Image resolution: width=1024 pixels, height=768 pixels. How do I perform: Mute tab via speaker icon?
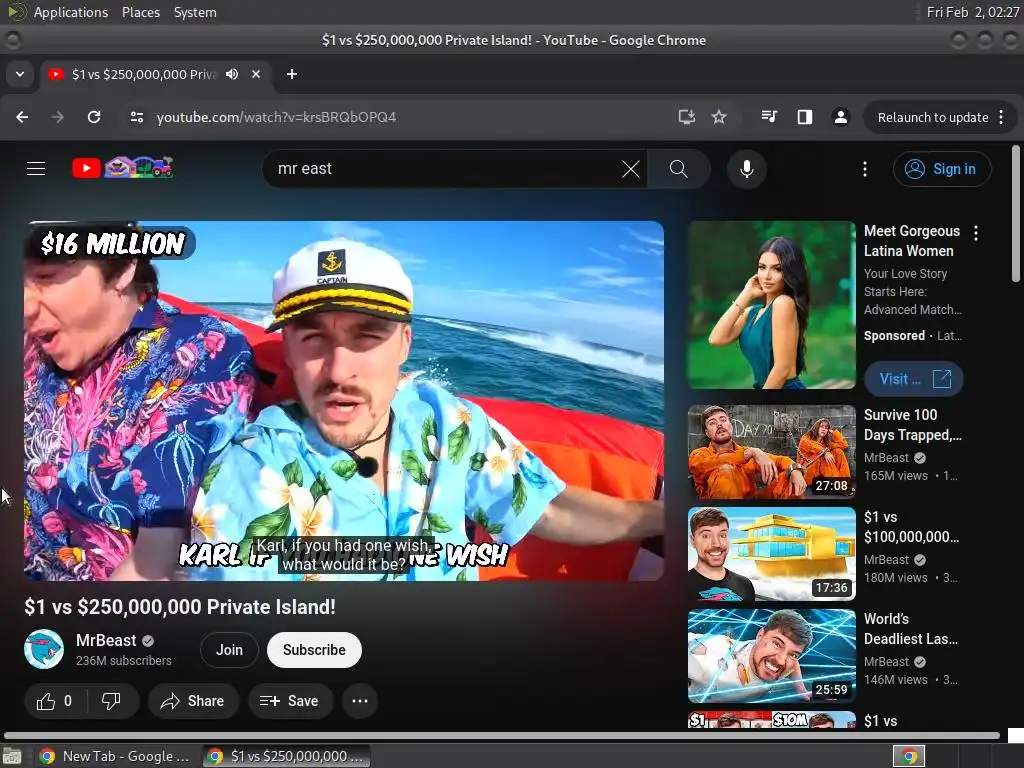tap(232, 74)
